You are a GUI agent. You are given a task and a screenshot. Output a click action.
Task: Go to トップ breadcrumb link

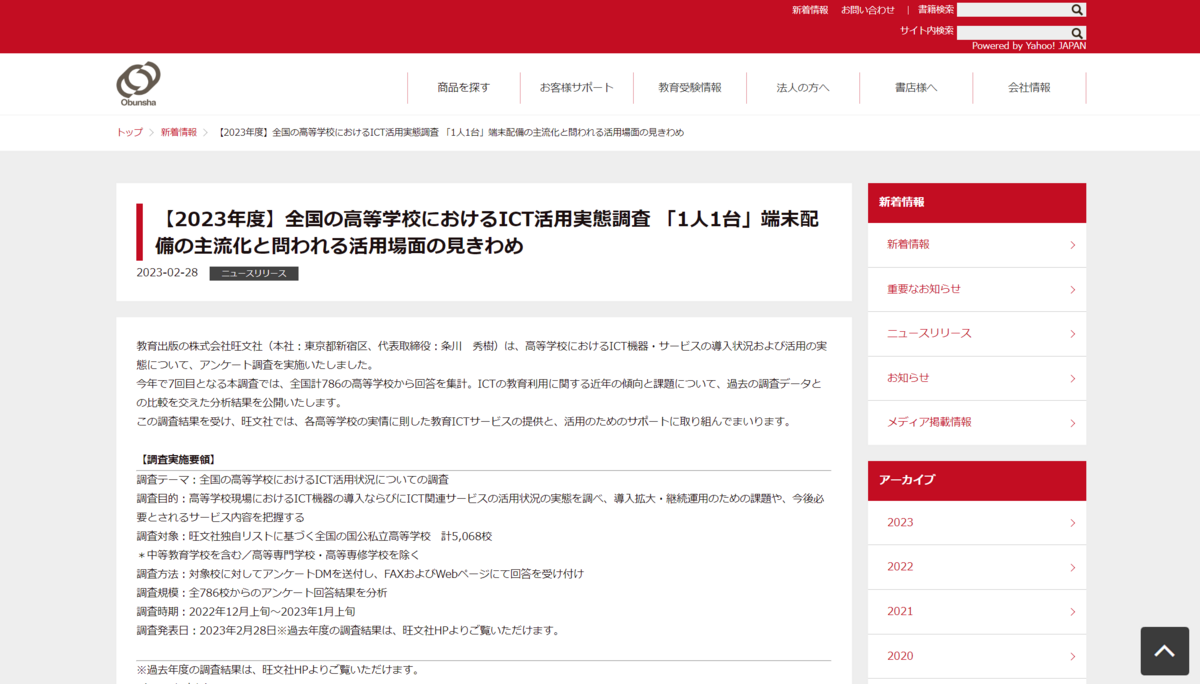(130, 132)
